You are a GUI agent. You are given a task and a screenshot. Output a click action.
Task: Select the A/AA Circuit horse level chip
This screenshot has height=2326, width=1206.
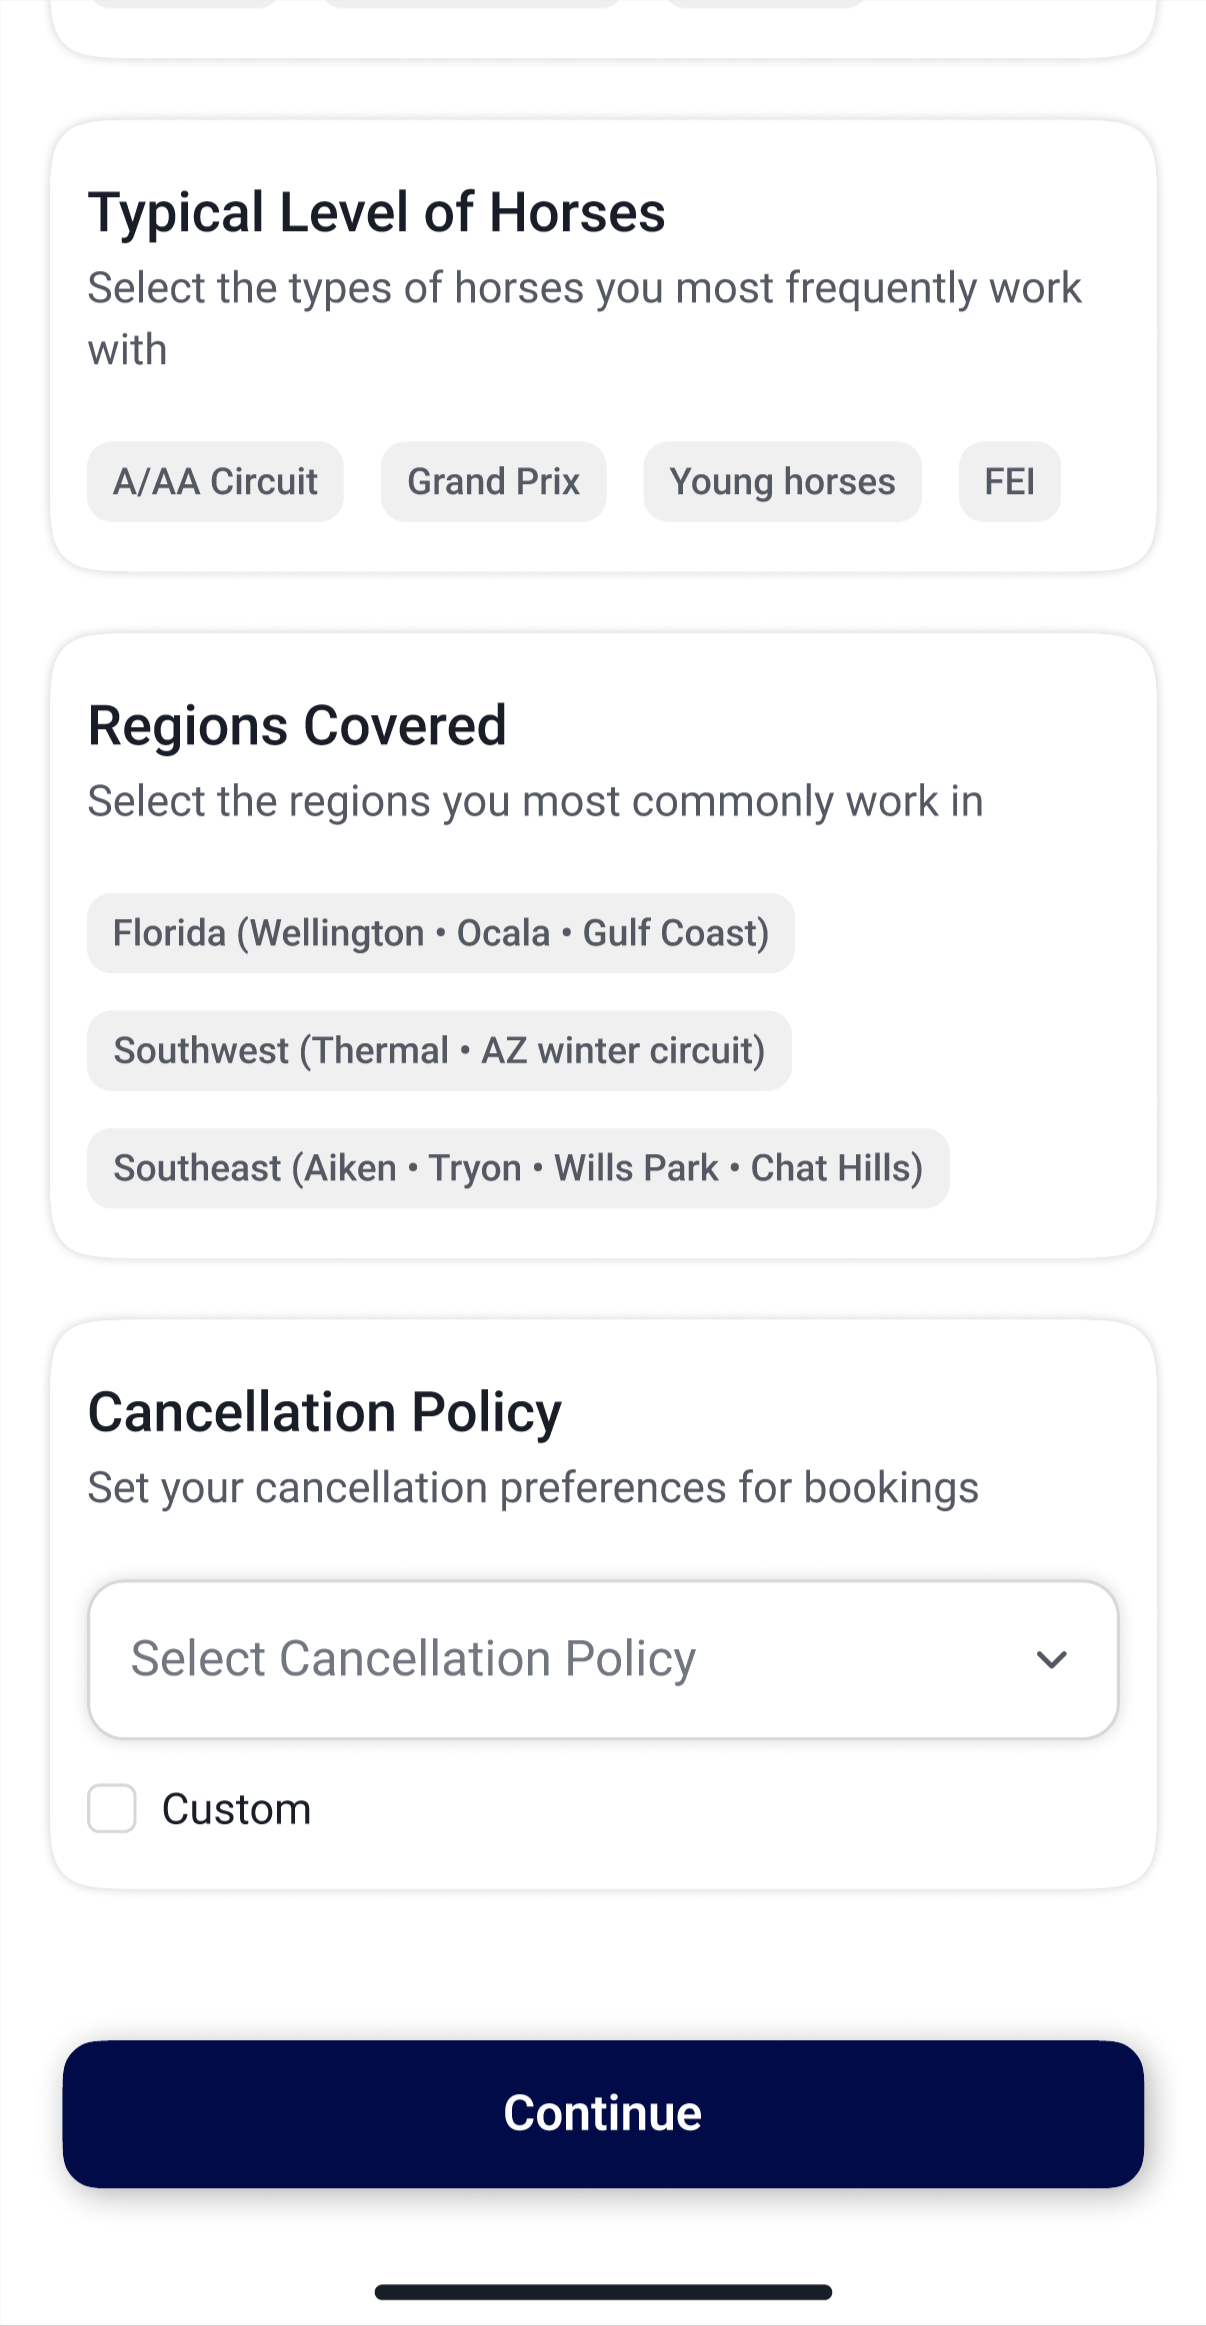click(215, 482)
